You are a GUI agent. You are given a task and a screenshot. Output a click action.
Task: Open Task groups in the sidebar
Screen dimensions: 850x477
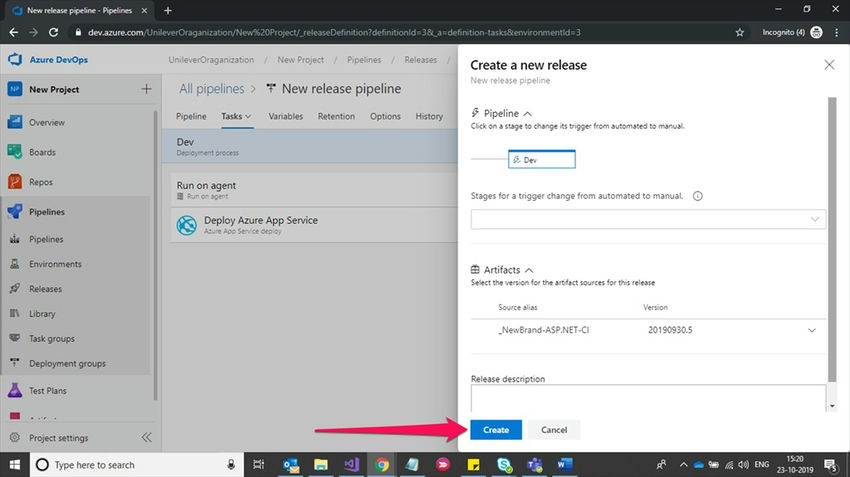pos(51,339)
